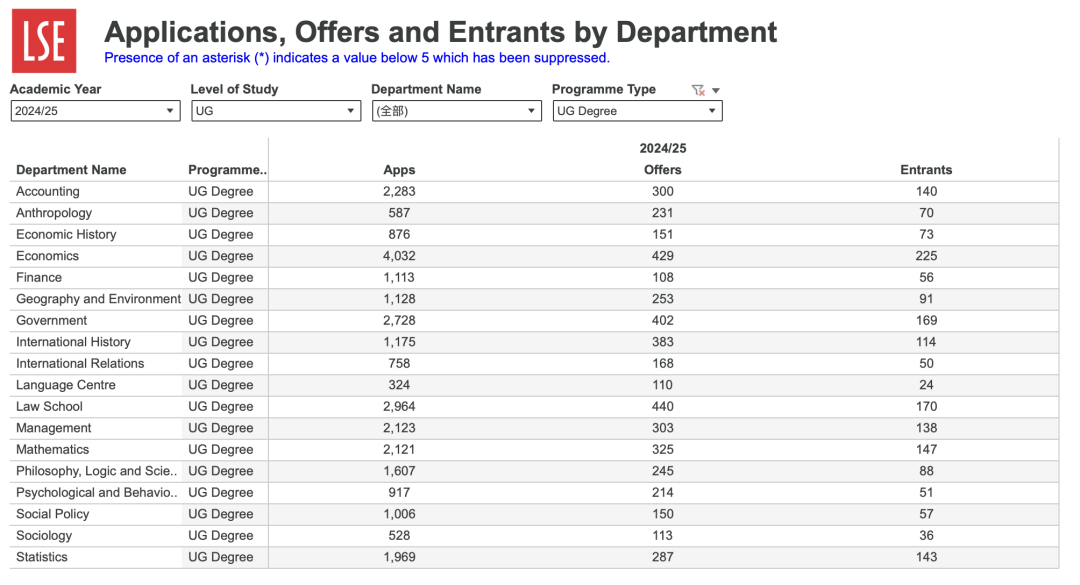Select the Psychological and Behavio.. row label
The width and height of the screenshot is (1080, 585).
(x=96, y=493)
